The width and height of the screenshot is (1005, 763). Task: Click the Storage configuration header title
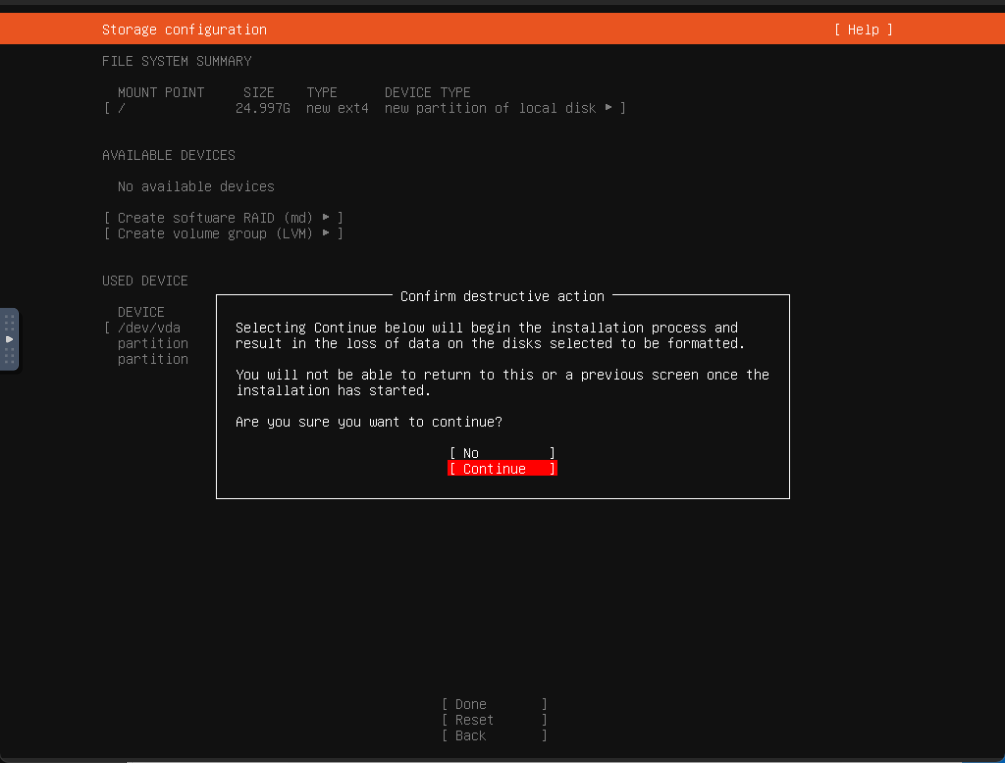(184, 30)
